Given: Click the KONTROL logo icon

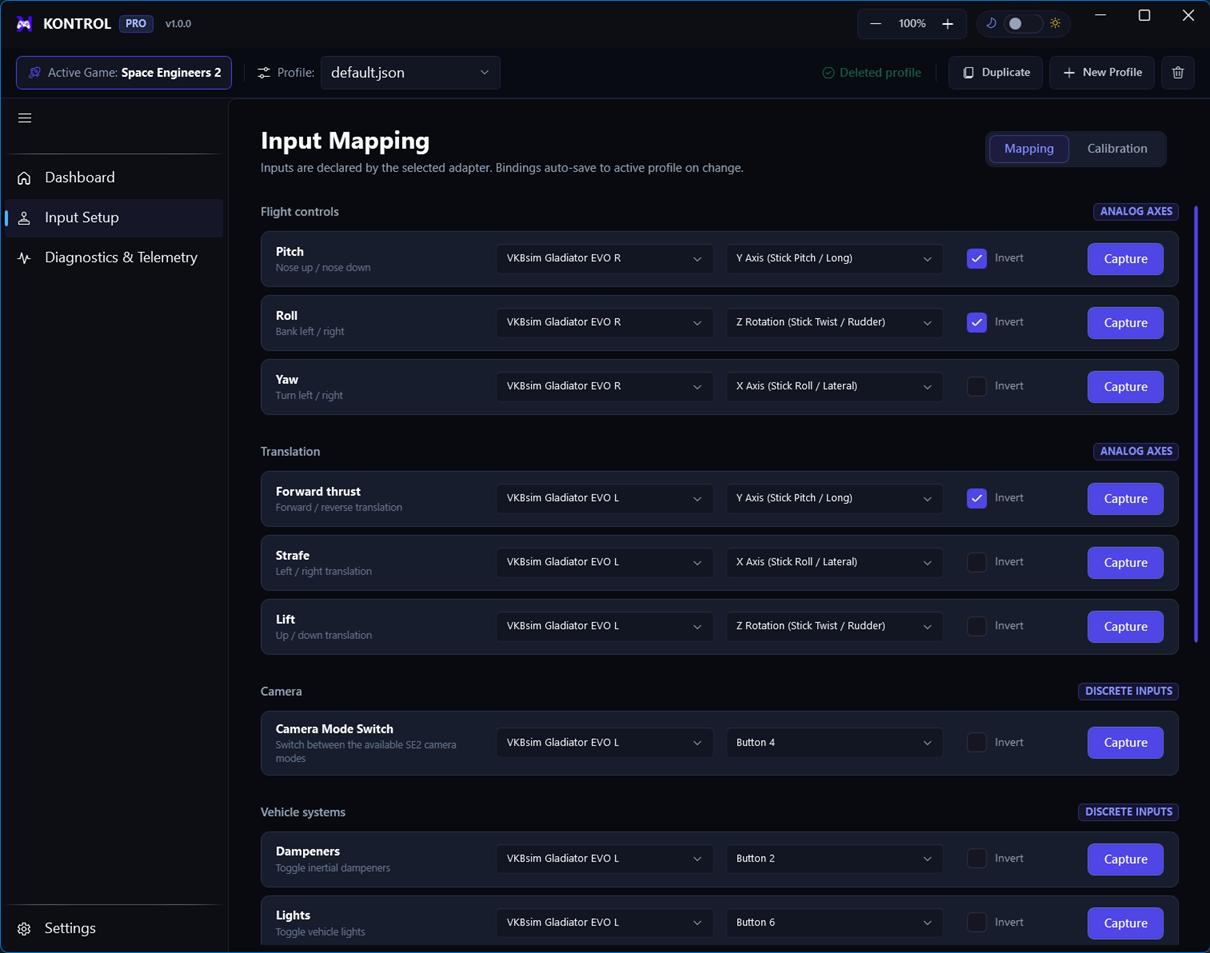Looking at the screenshot, I should pyautogui.click(x=24, y=24).
